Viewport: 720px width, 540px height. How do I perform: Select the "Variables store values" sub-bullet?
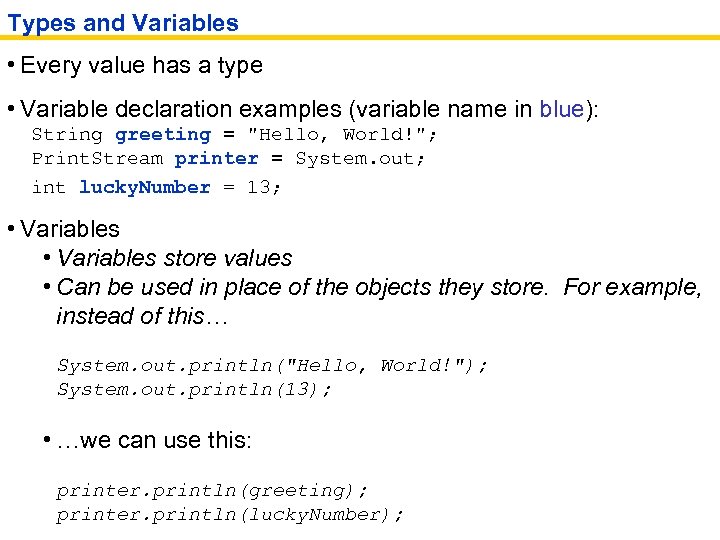tap(174, 258)
